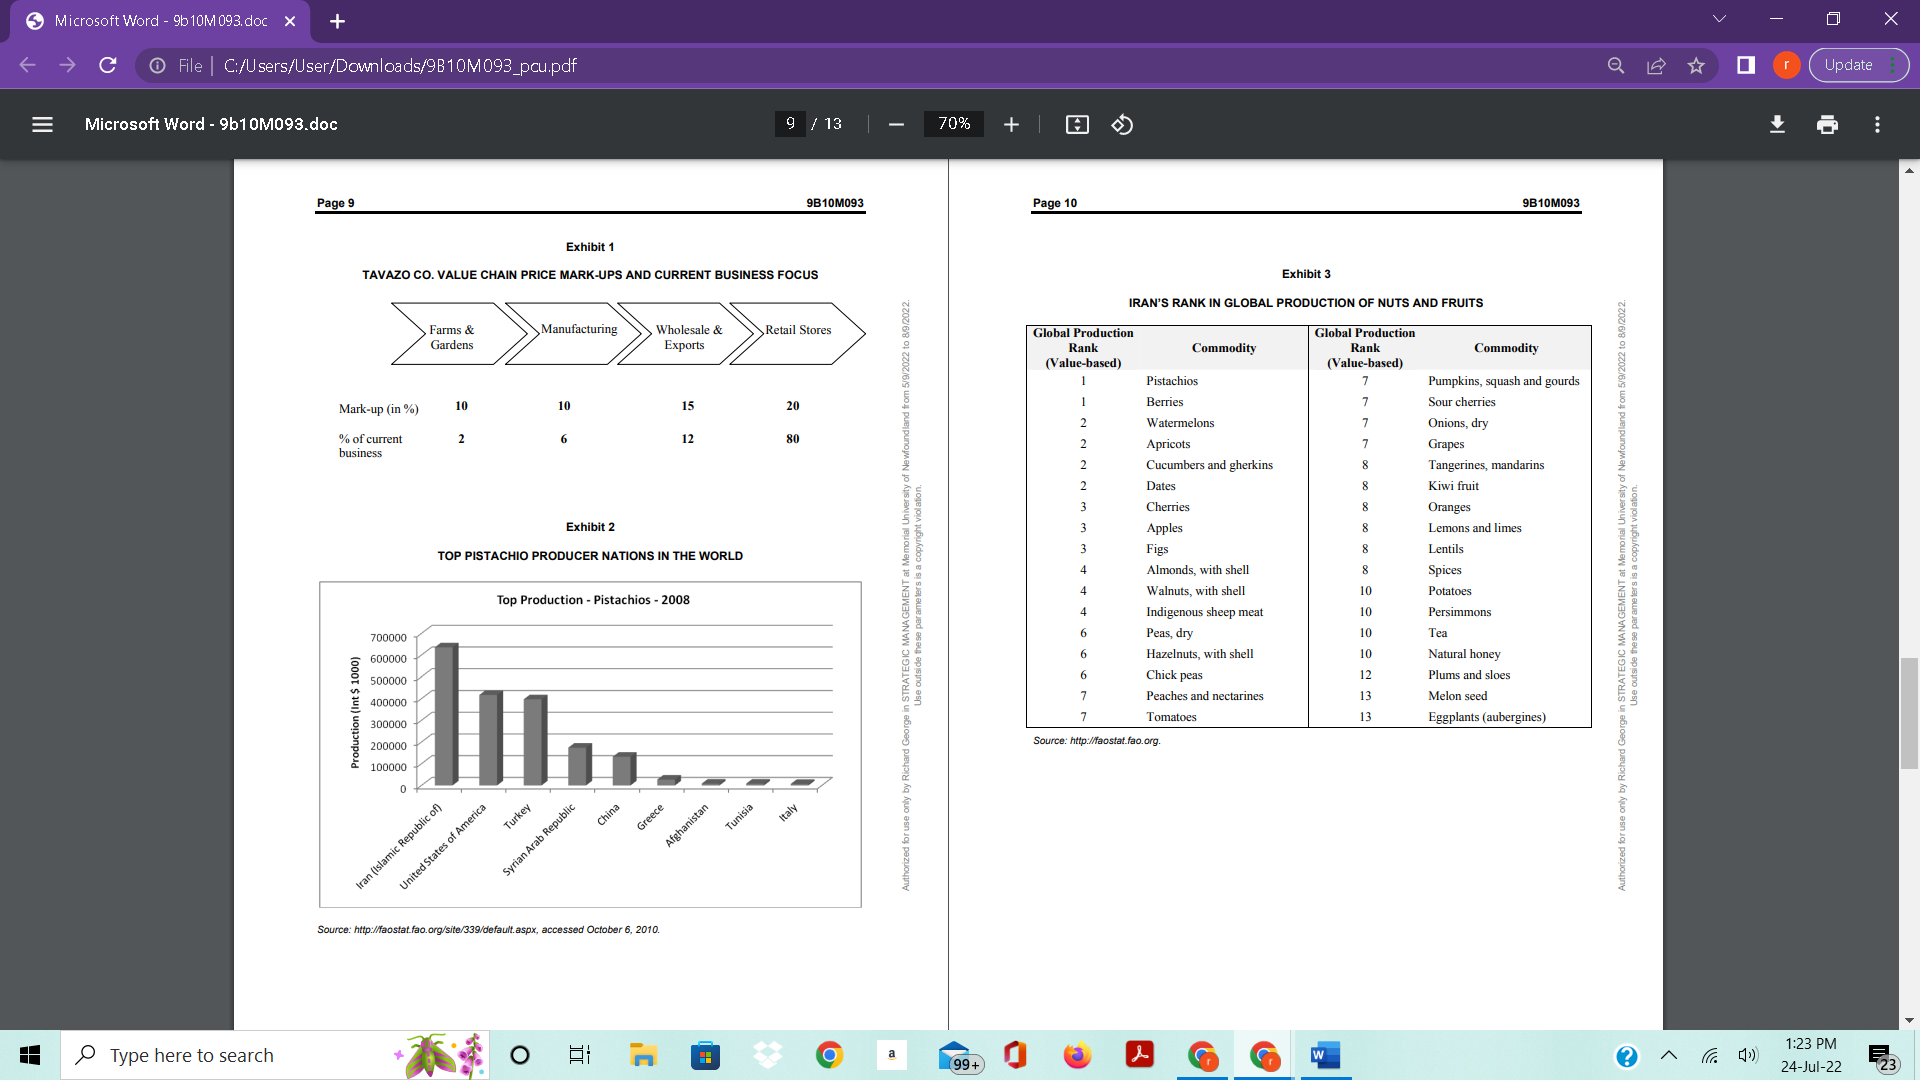Reload the current page

[108, 65]
